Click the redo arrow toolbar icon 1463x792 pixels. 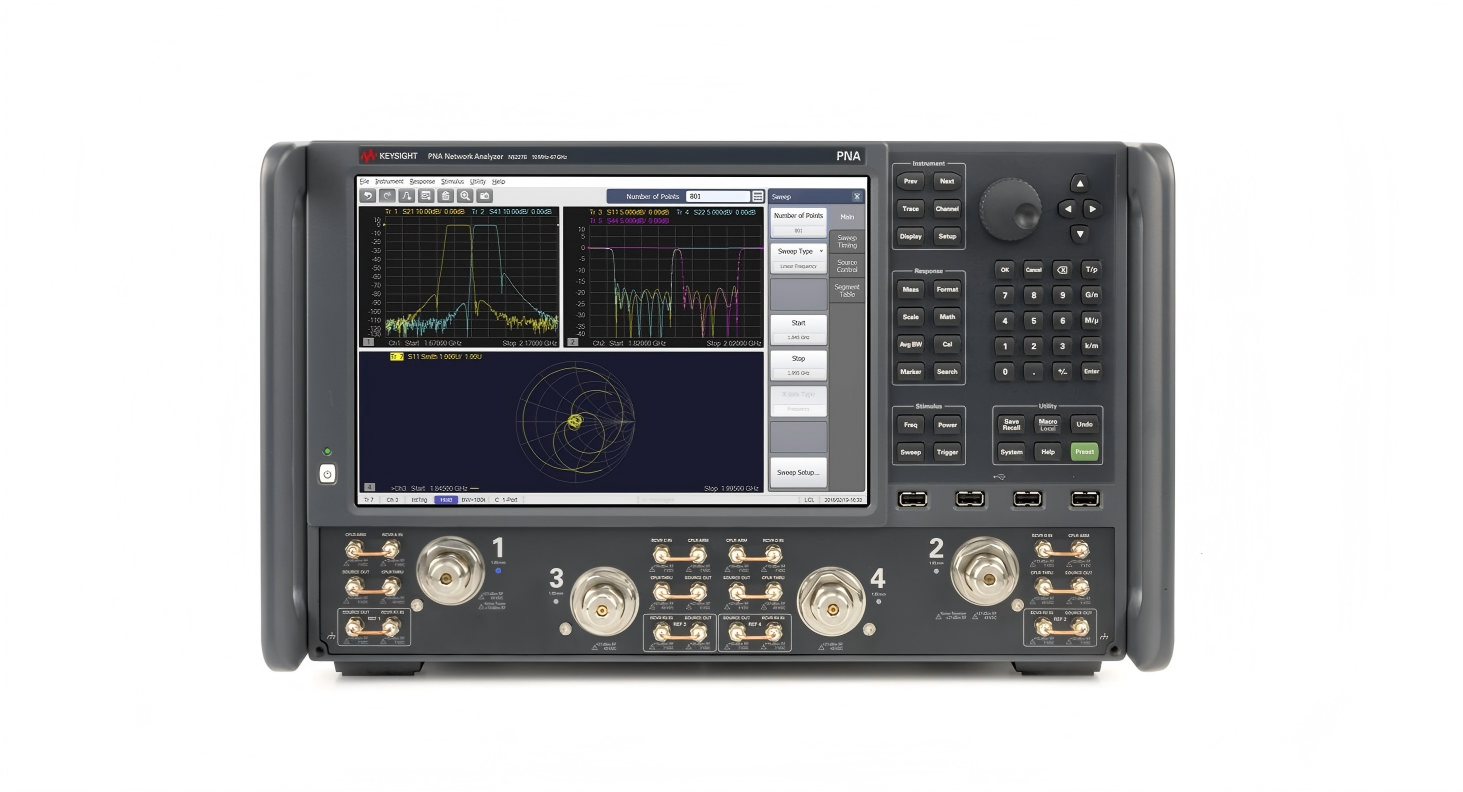coord(387,197)
